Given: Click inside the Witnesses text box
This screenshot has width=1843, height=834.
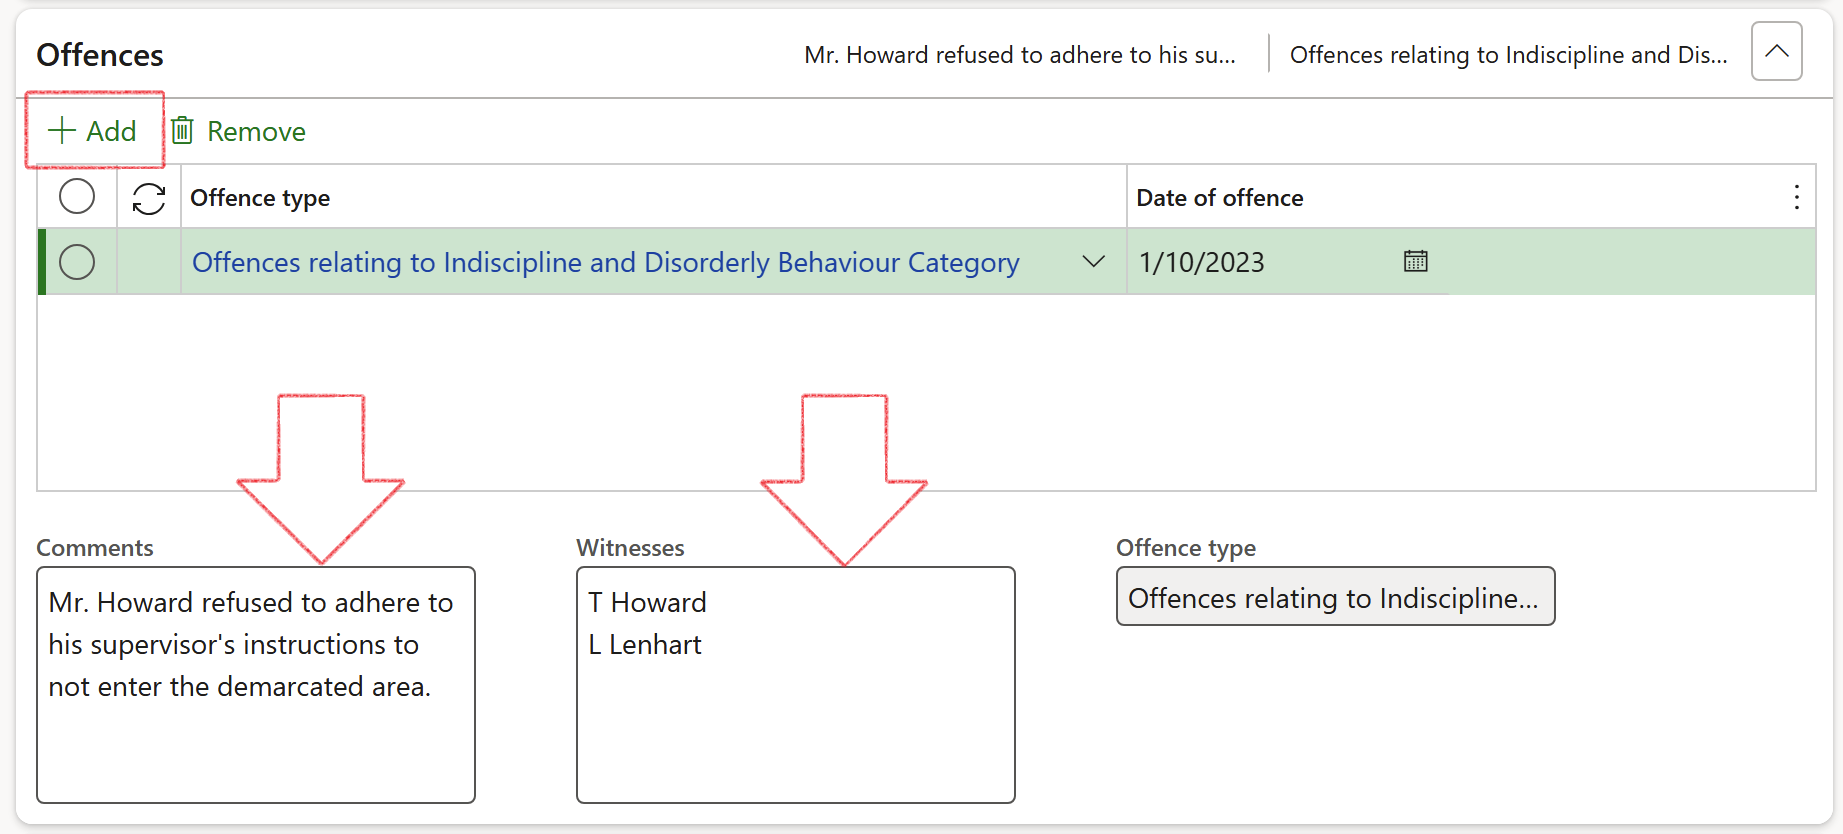Looking at the screenshot, I should tap(795, 730).
